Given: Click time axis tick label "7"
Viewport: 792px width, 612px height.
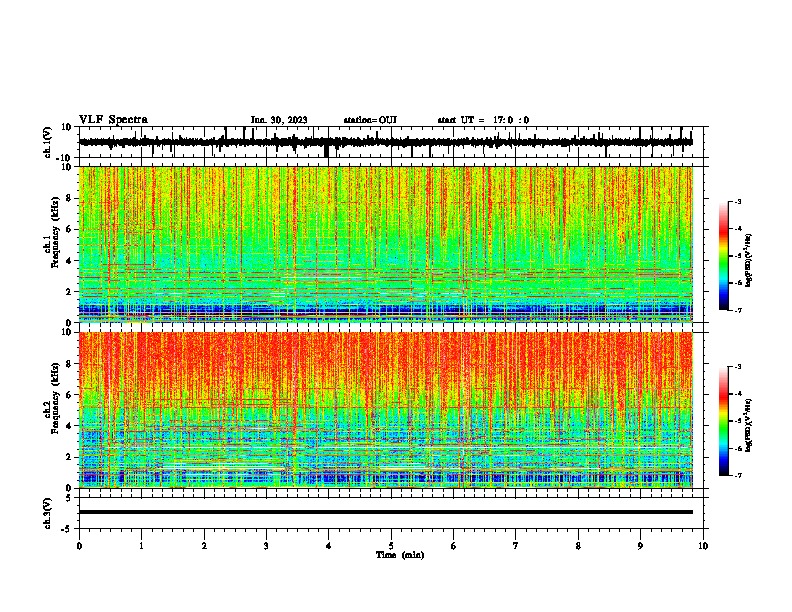Looking at the screenshot, I should (x=516, y=546).
